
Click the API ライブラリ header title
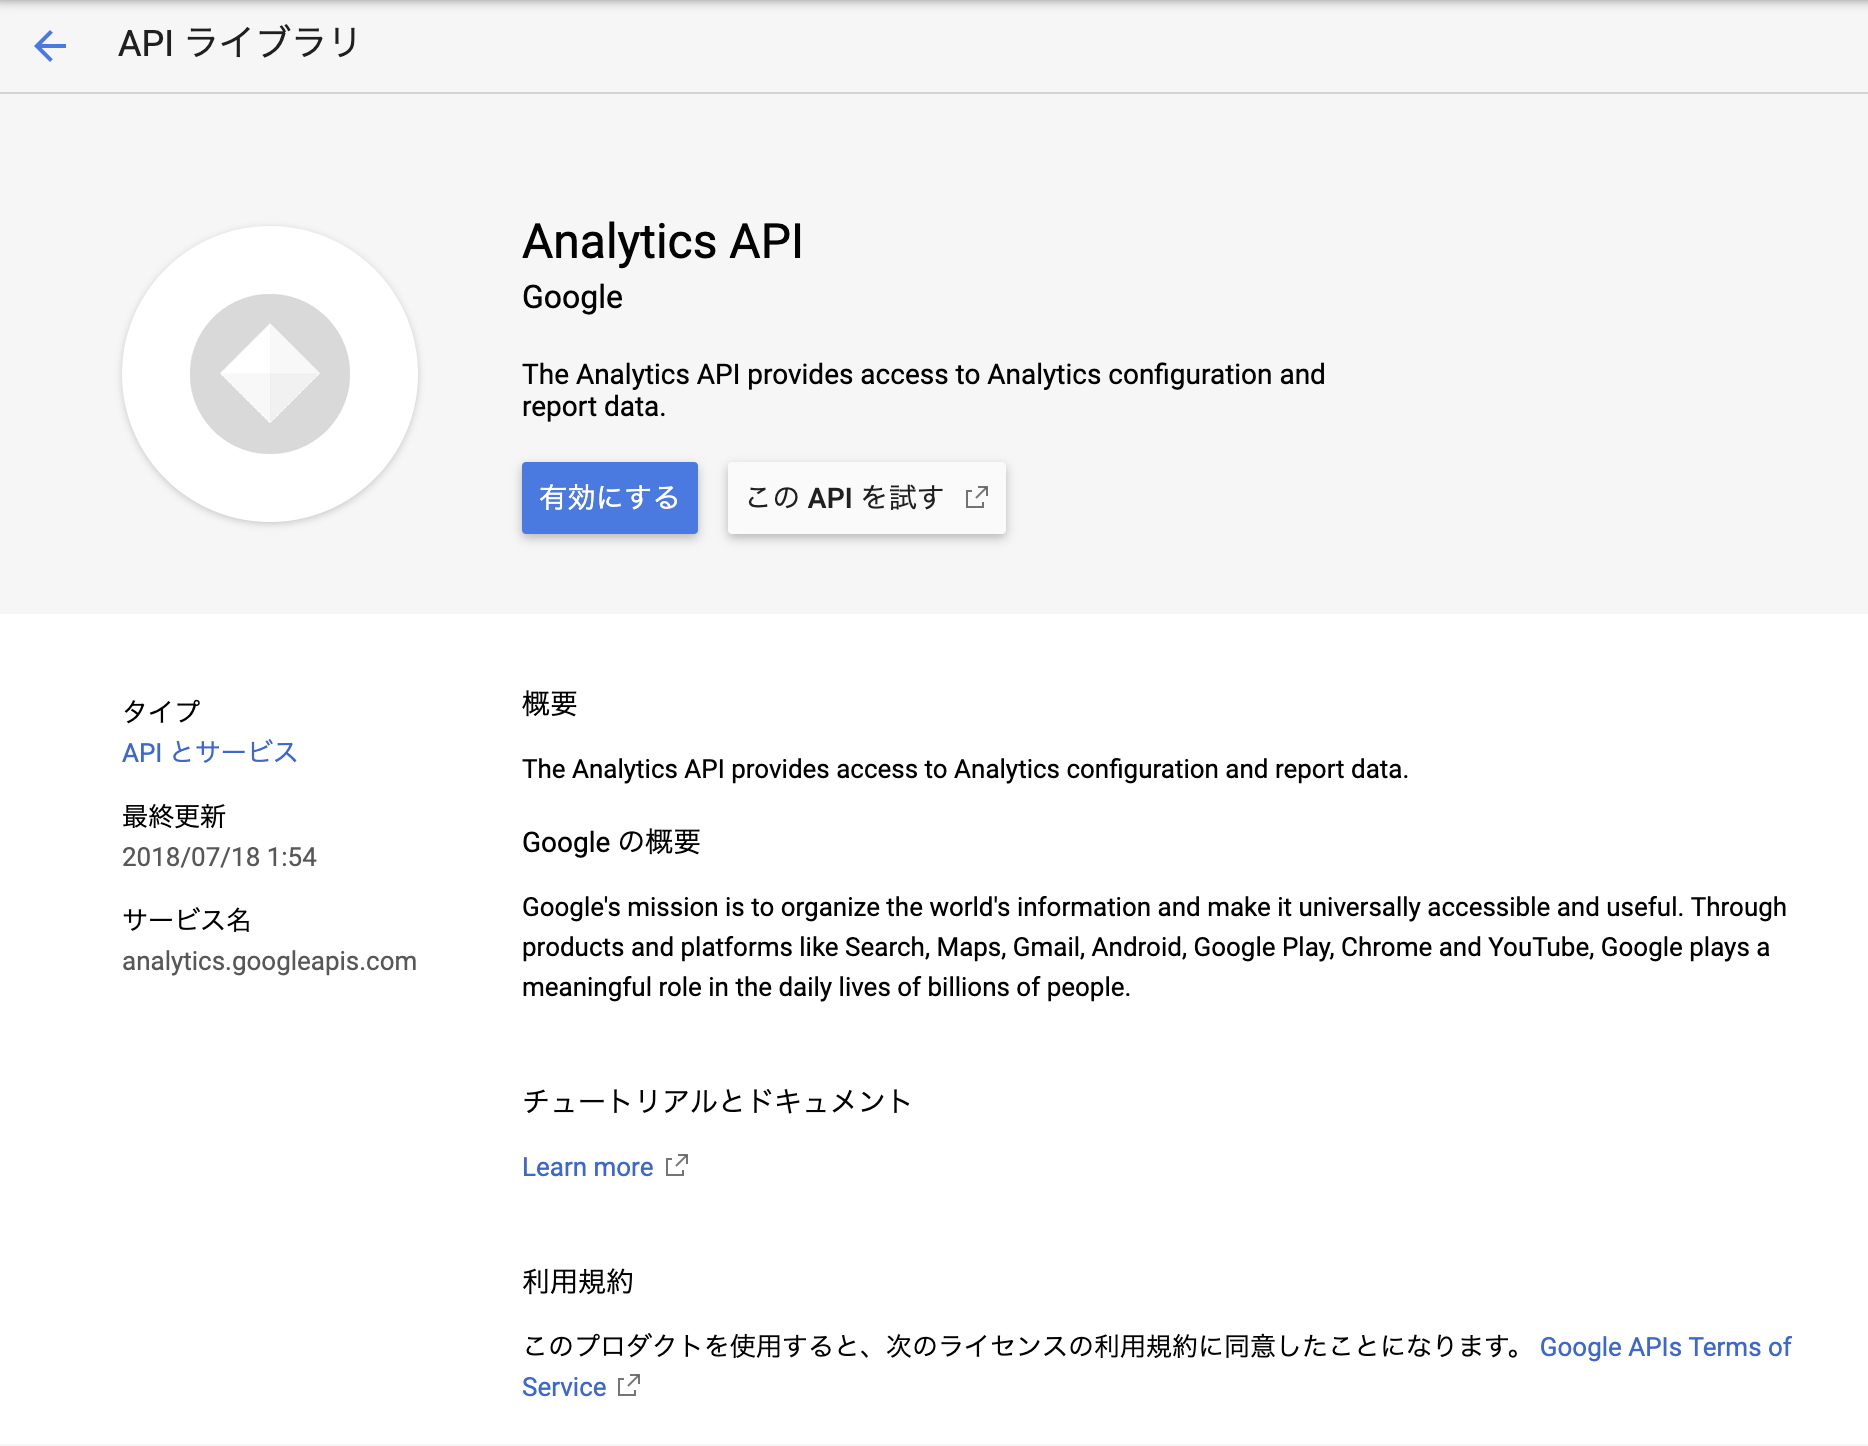pyautogui.click(x=239, y=43)
